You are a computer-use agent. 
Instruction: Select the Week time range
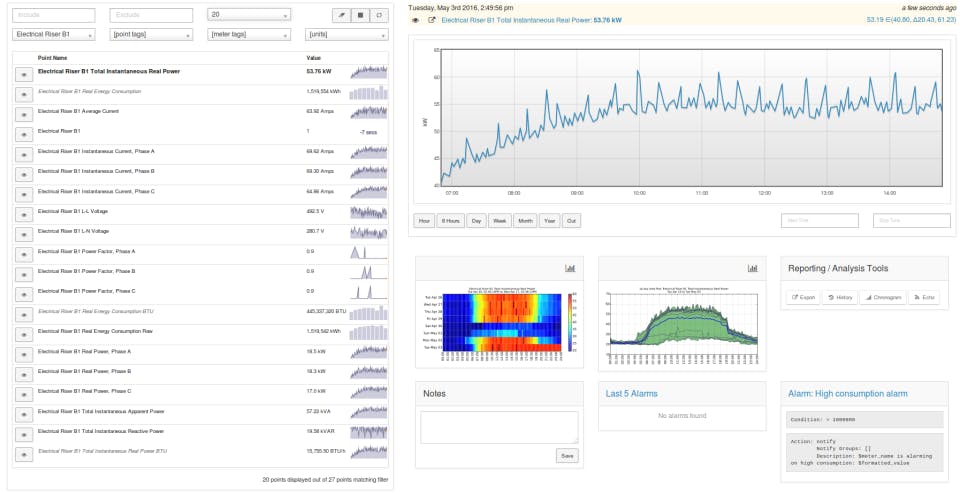(x=499, y=221)
